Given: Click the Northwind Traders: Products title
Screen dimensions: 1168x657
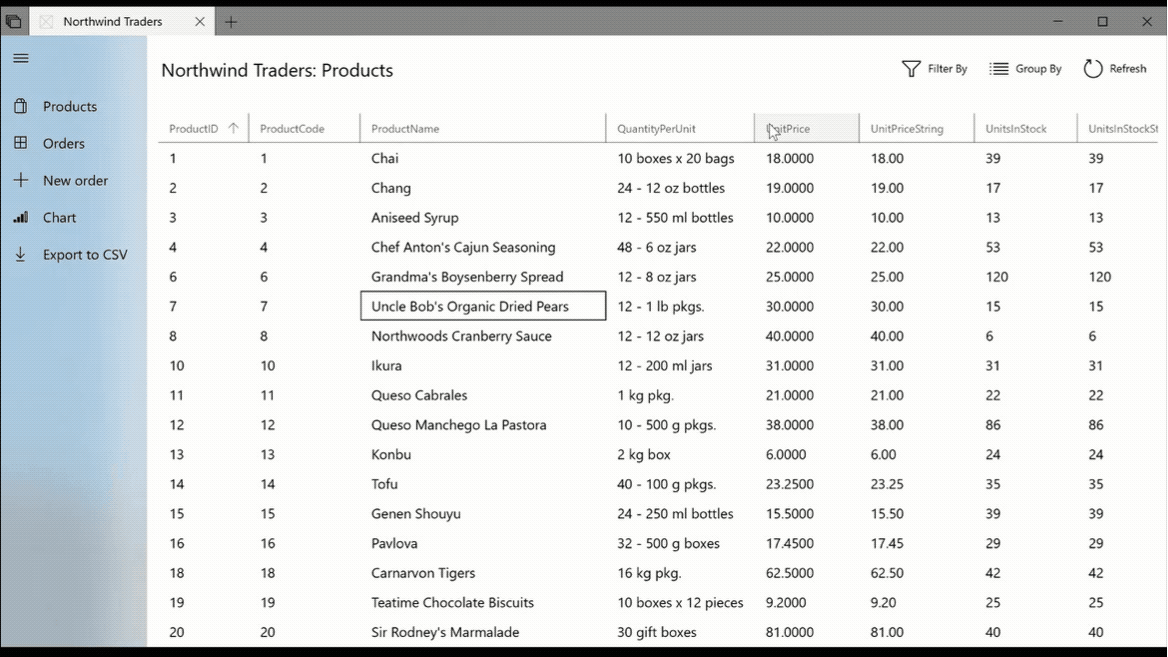Looking at the screenshot, I should point(277,70).
